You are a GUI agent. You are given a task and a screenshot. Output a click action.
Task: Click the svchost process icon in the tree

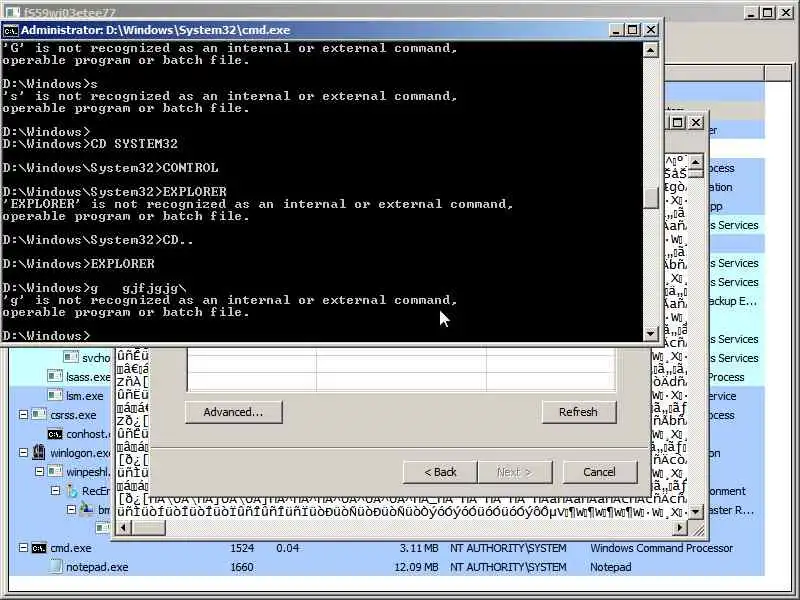[71, 357]
